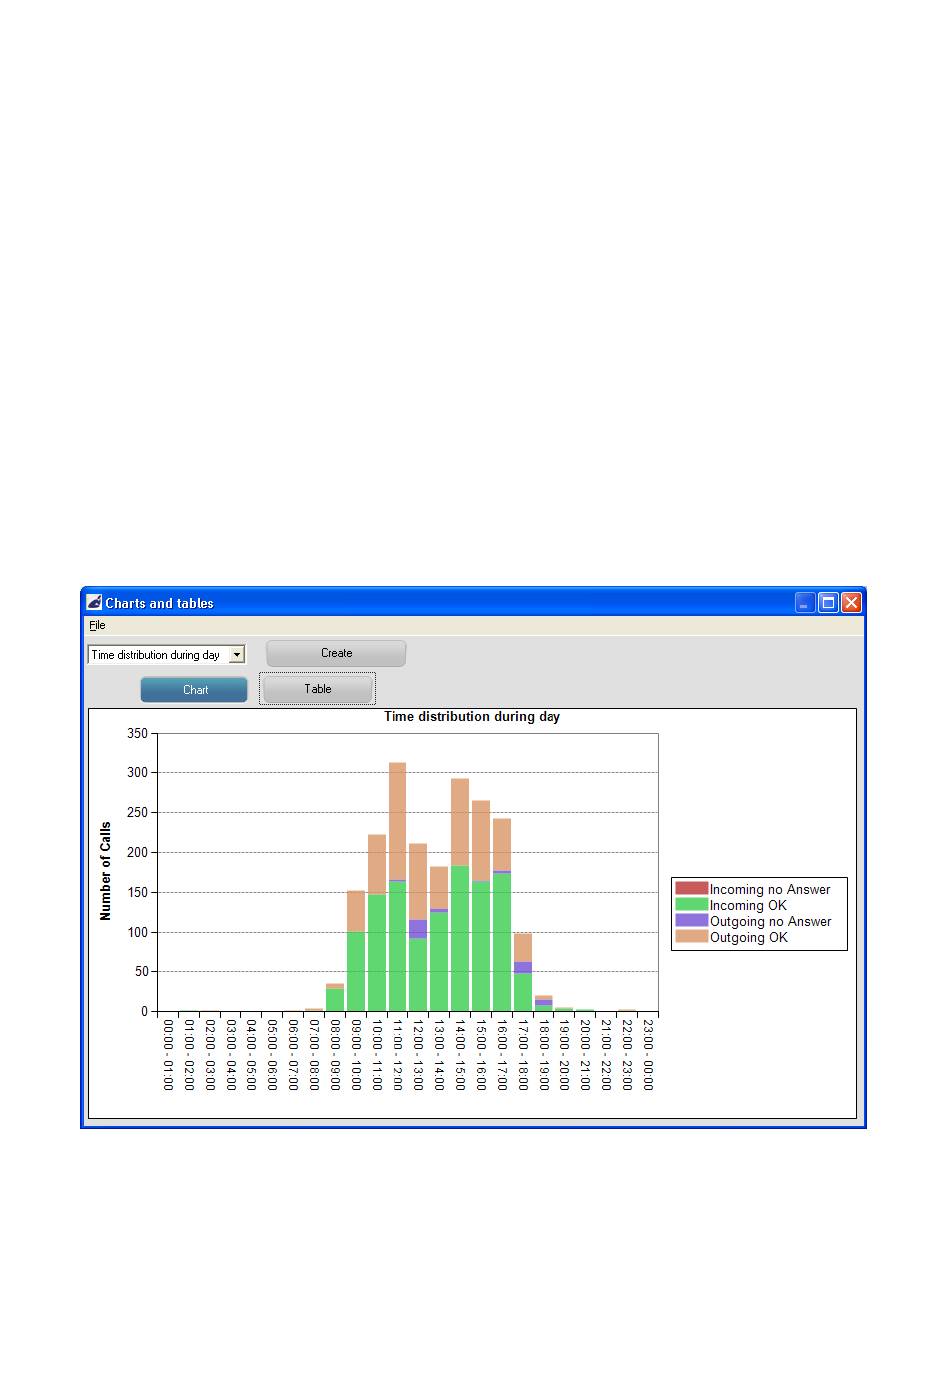950x1399 pixels.
Task: Click the Outgoing OK legend label
Action: [x=749, y=937]
